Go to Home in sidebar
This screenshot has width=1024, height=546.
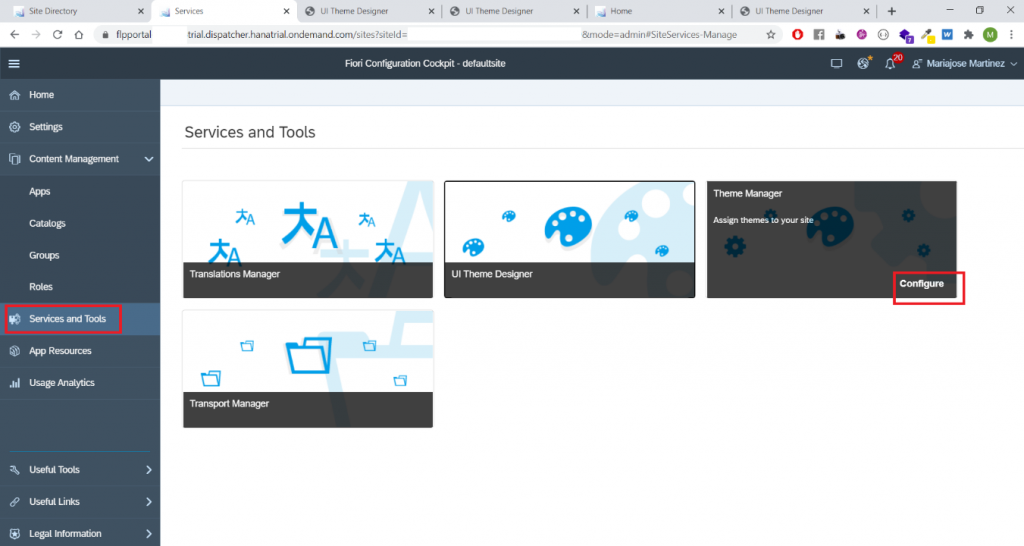[x=80, y=95]
